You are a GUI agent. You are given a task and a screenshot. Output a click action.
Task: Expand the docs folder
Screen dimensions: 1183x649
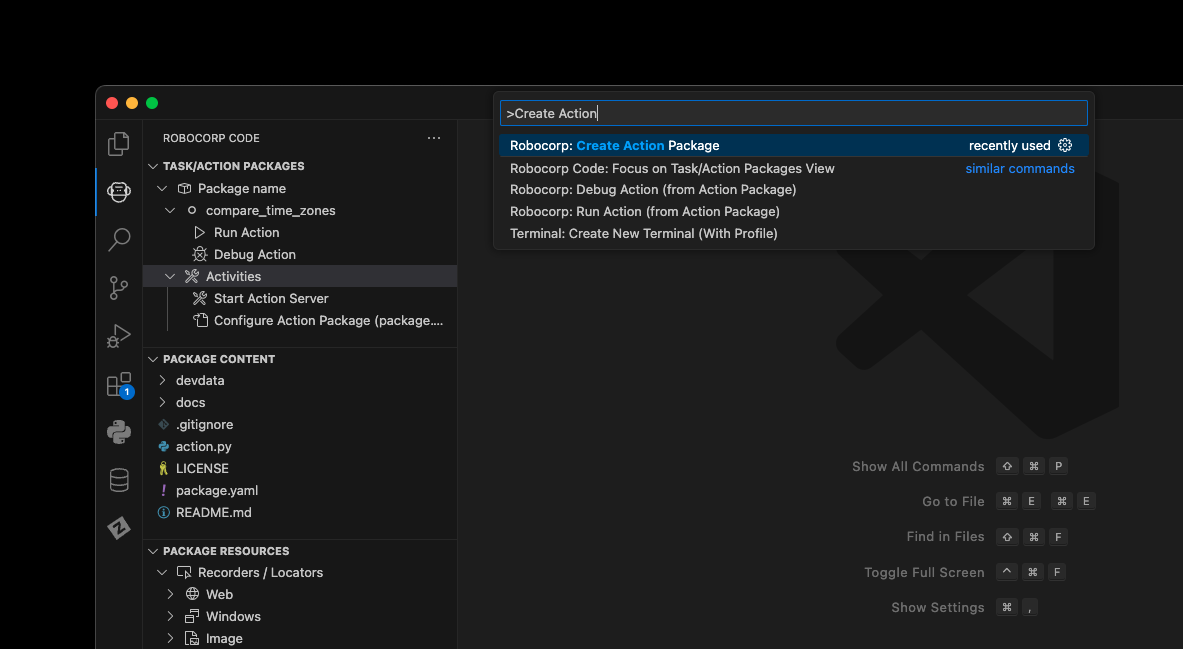coord(162,402)
